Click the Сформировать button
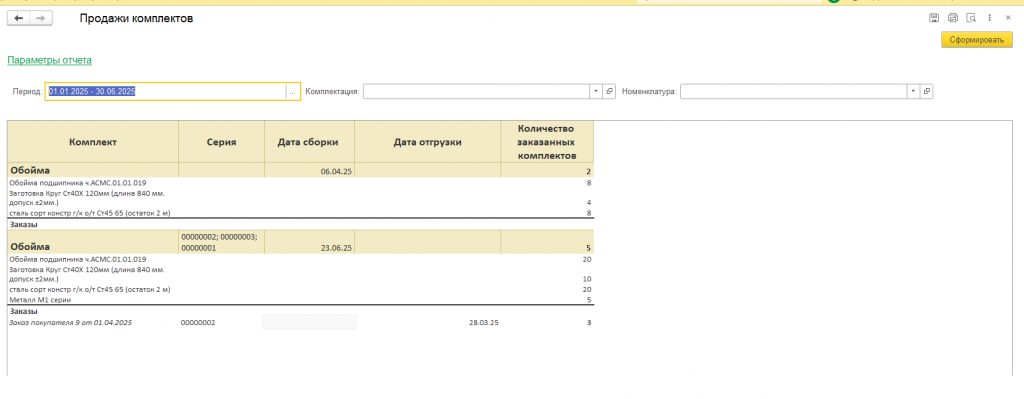The height and width of the screenshot is (399, 1024). point(976,40)
